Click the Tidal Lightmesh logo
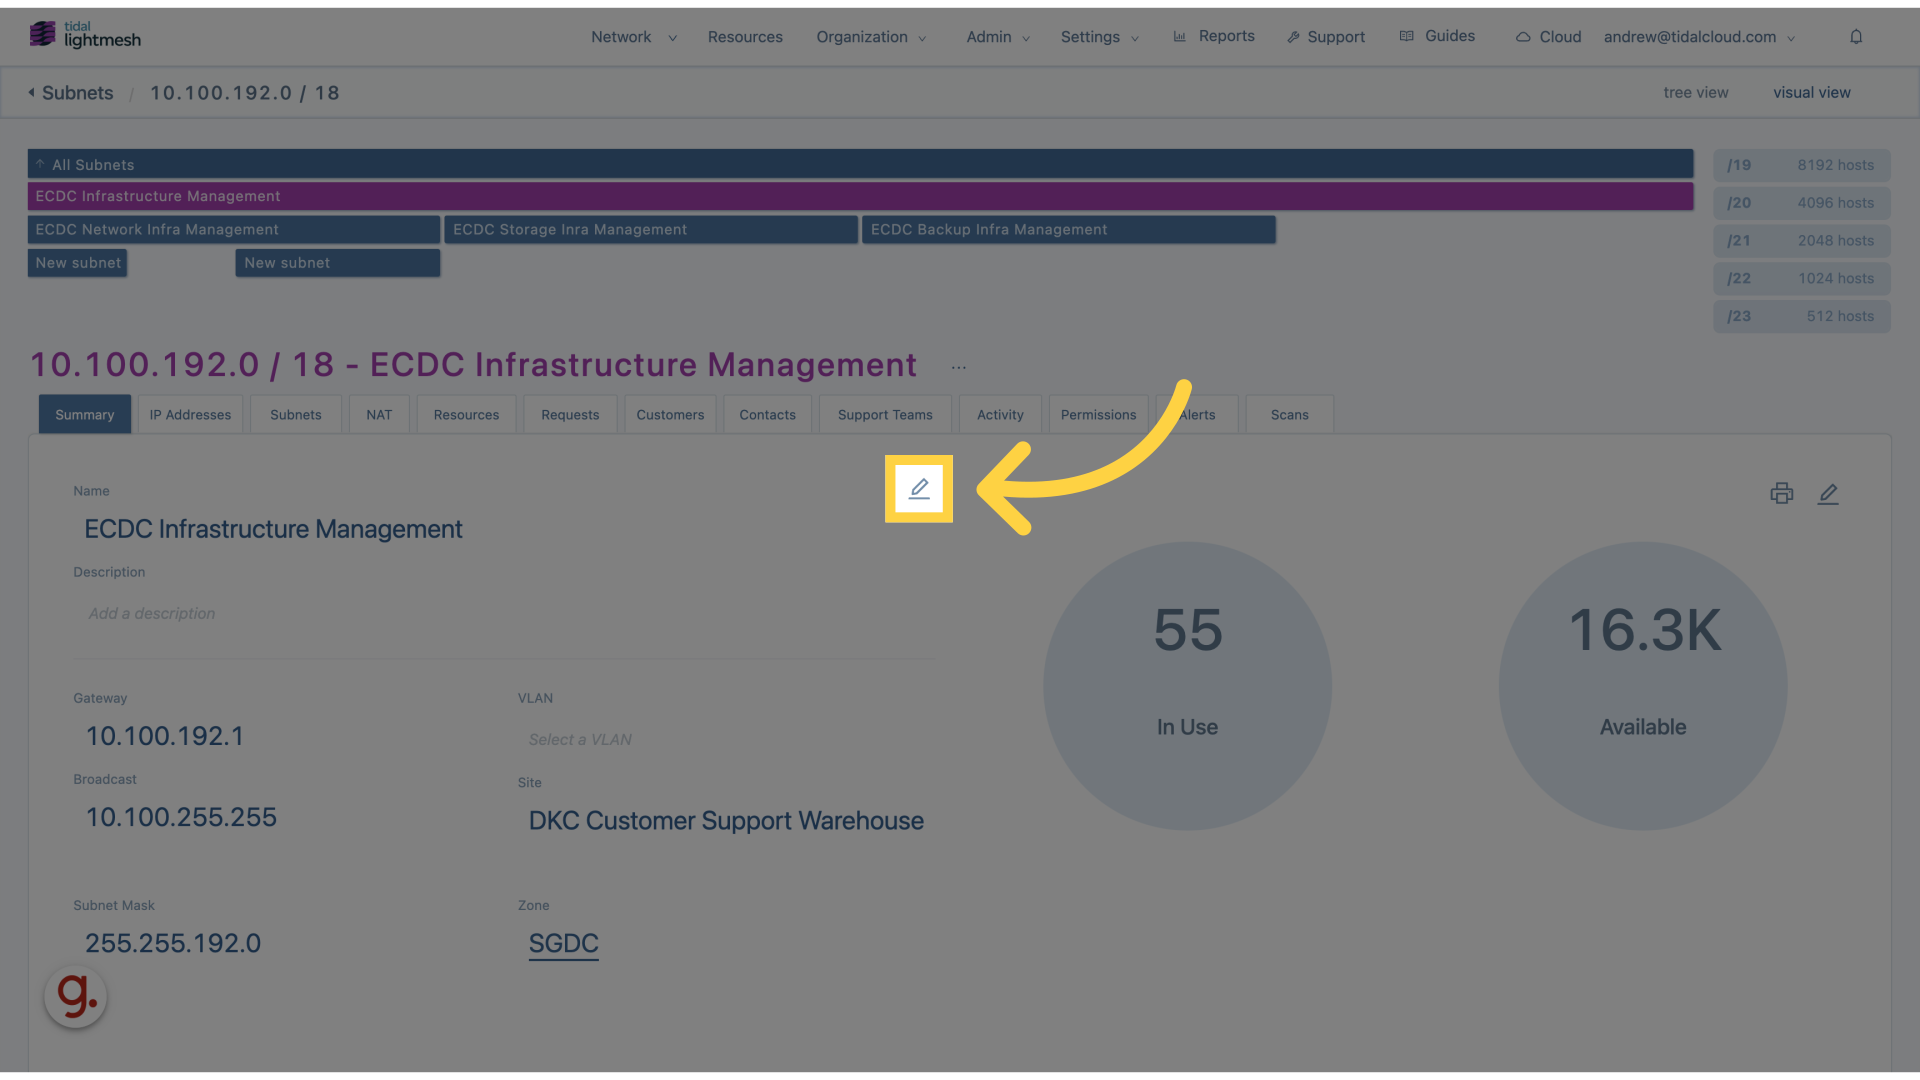 85,35
